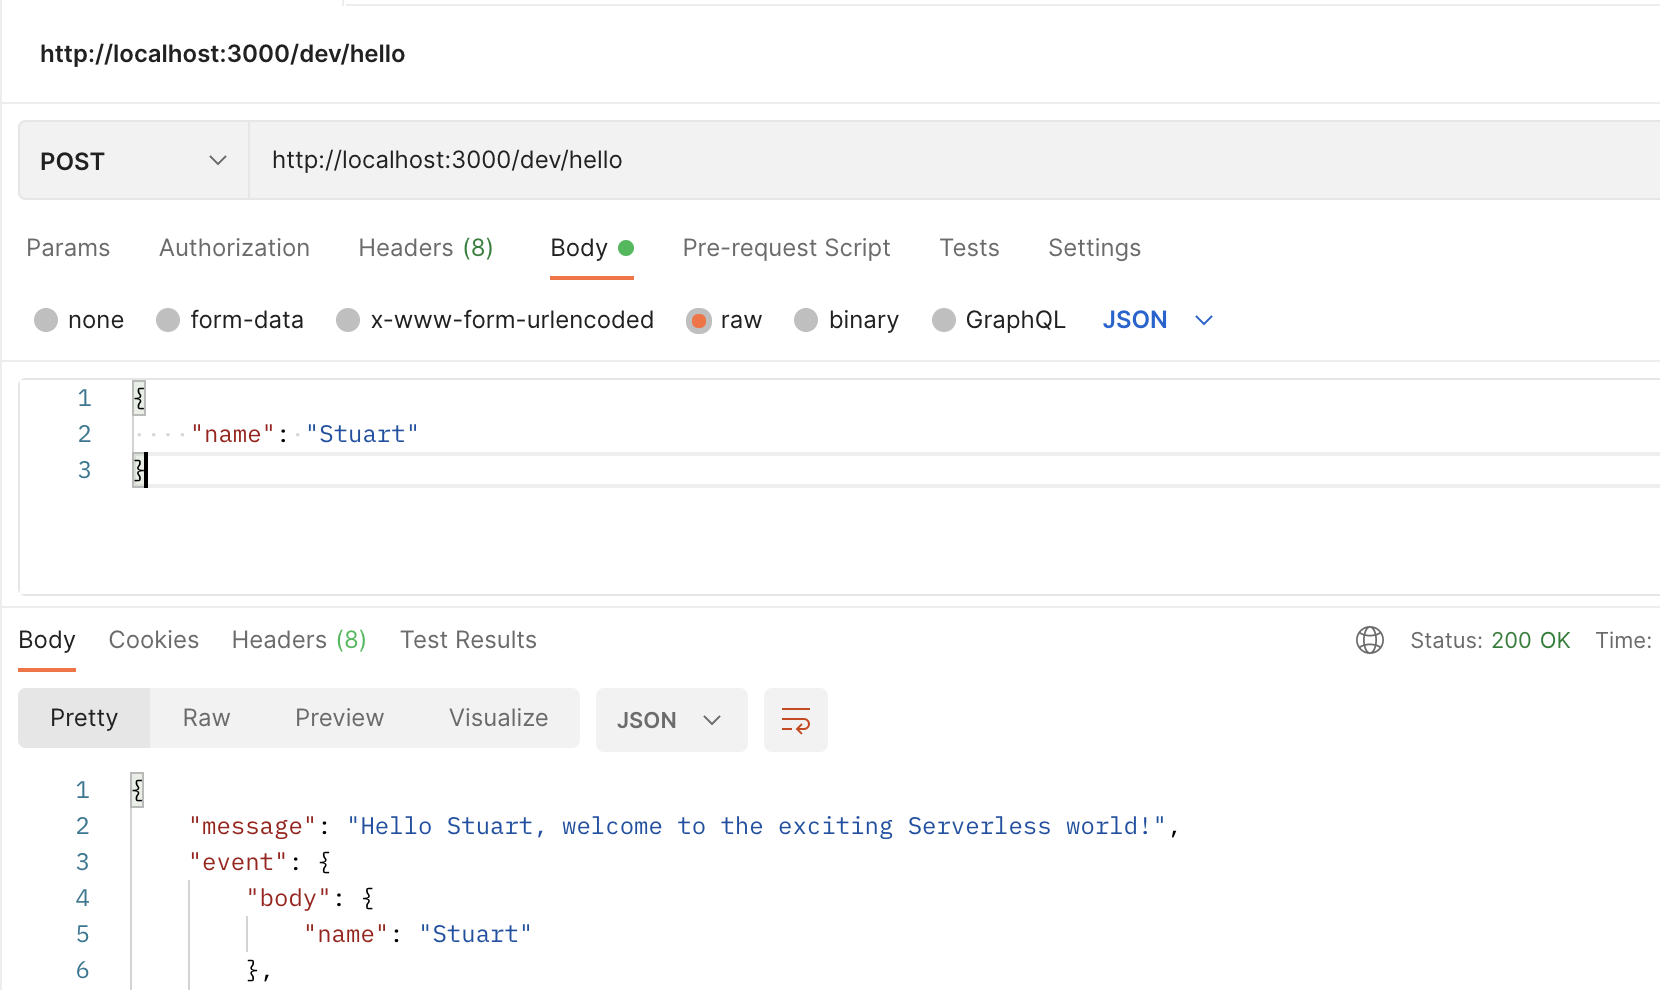The width and height of the screenshot is (1660, 990).
Task: Expand the blue JSON body format dropdown
Action: 1157,320
